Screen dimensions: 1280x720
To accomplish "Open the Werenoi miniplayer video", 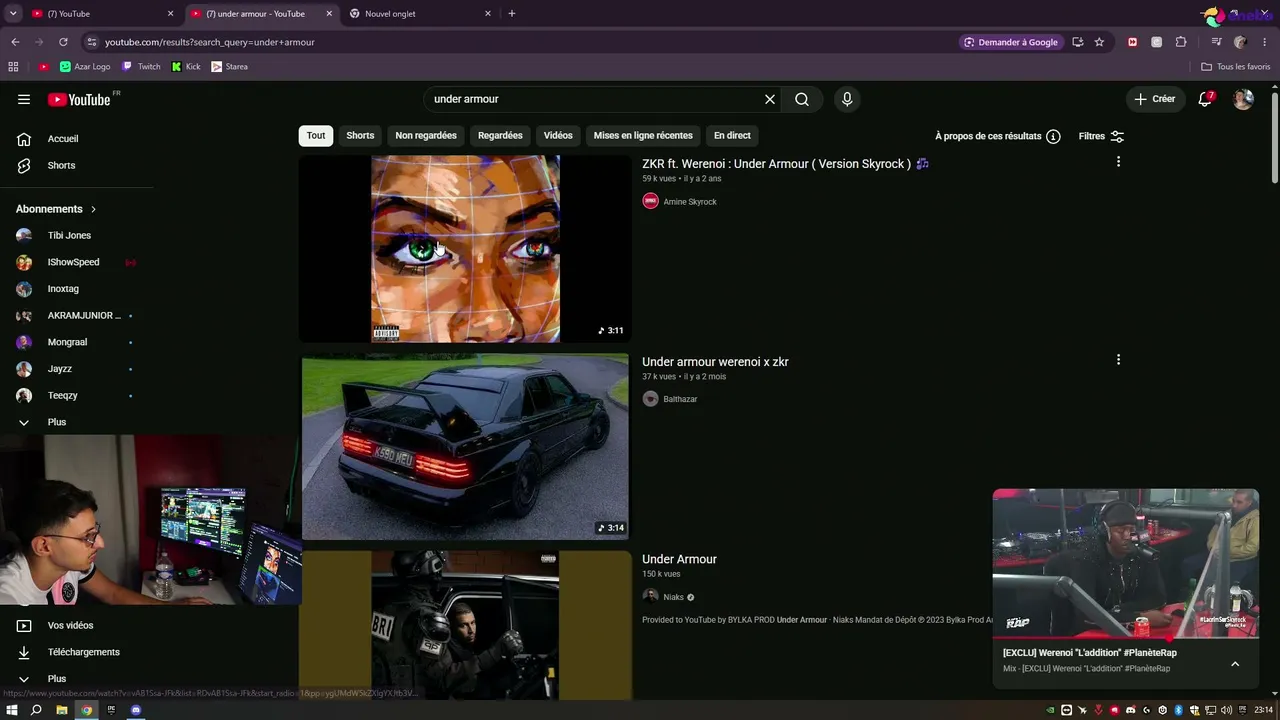I will click(x=1126, y=563).
